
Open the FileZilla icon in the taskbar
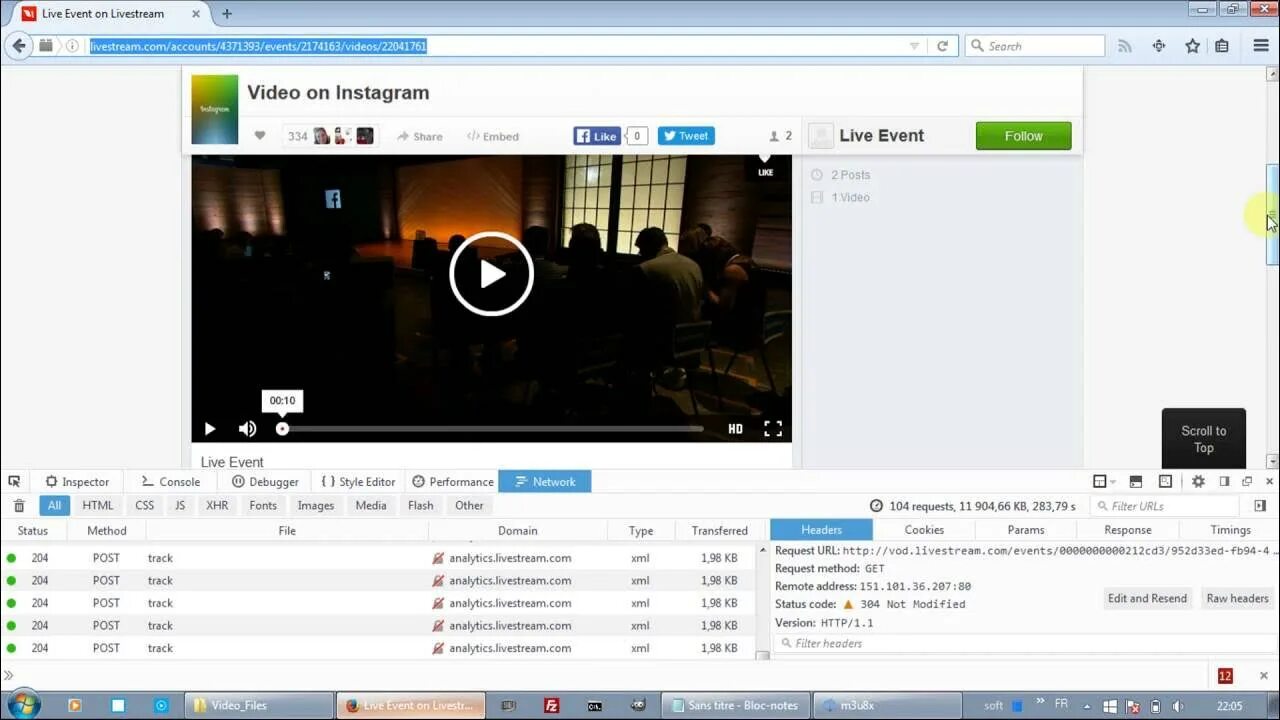click(x=551, y=705)
